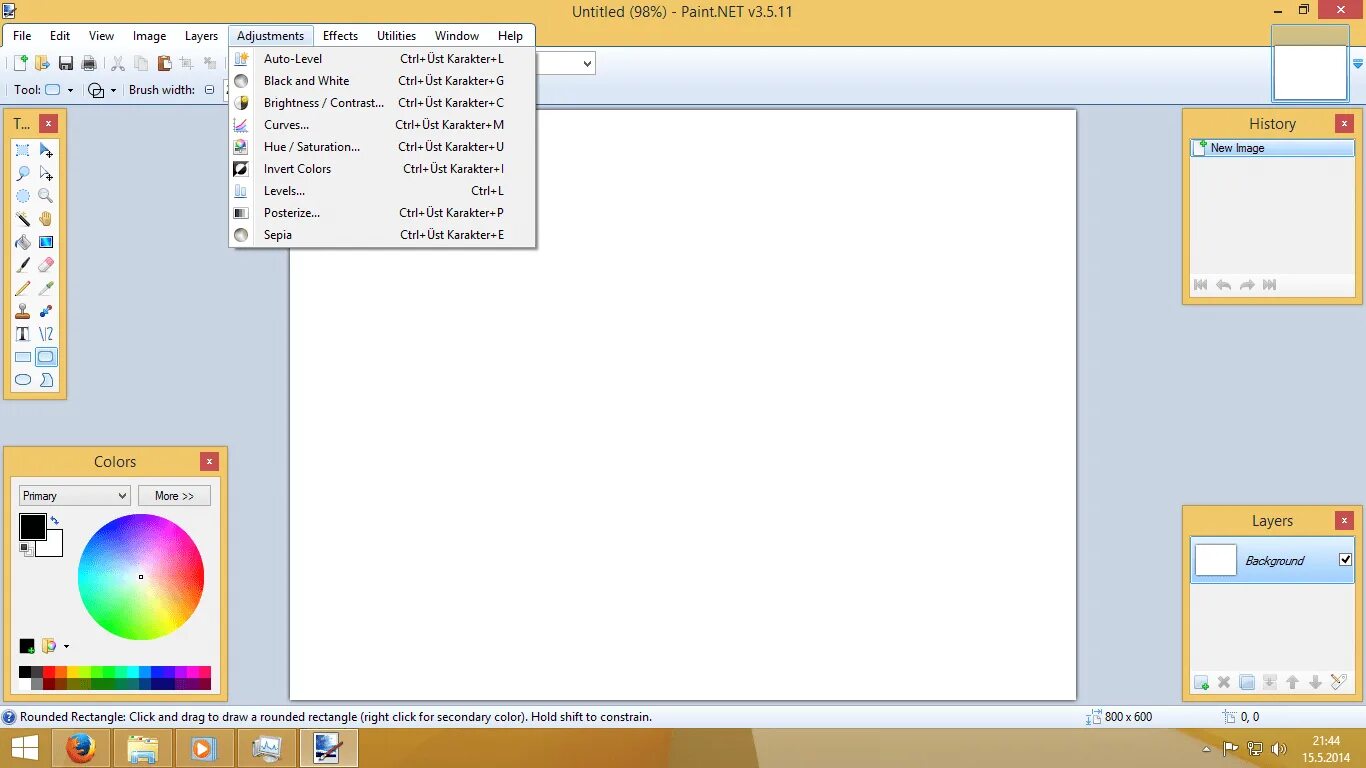
Task: Click the secondary white color swatch
Action: 51,545
